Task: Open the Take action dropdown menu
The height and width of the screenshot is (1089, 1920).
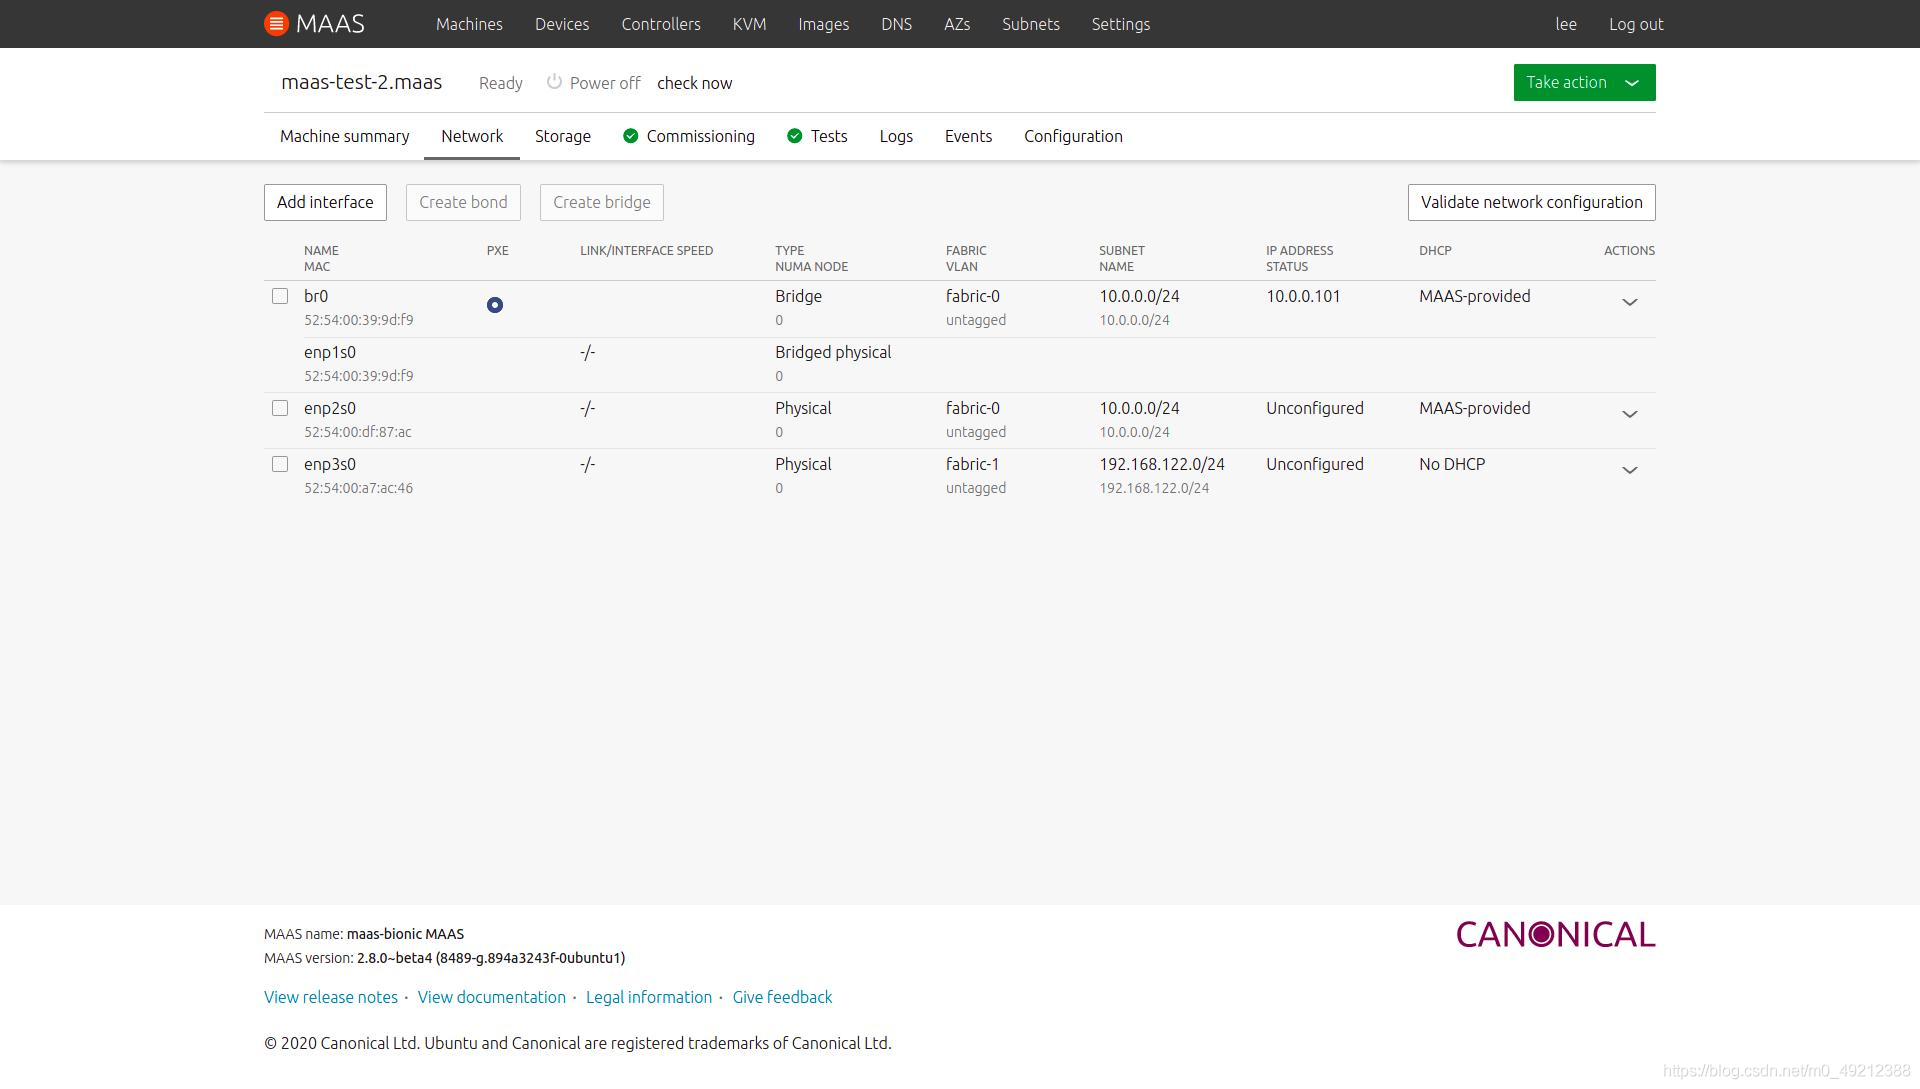Action: pyautogui.click(x=1582, y=82)
